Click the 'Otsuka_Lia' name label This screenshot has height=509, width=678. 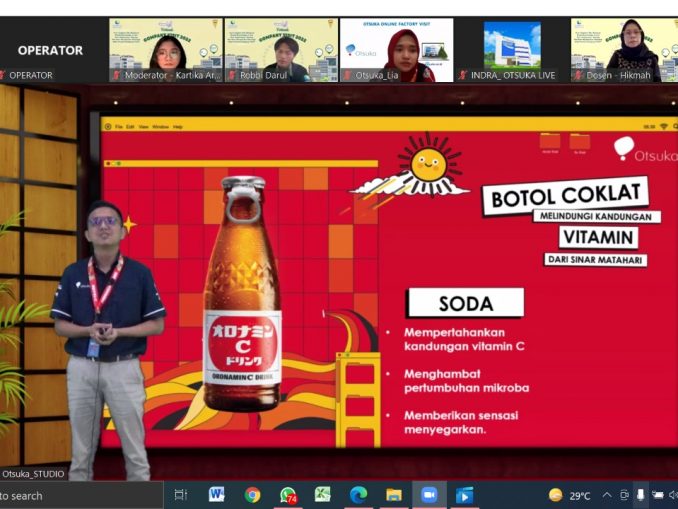[x=377, y=75]
